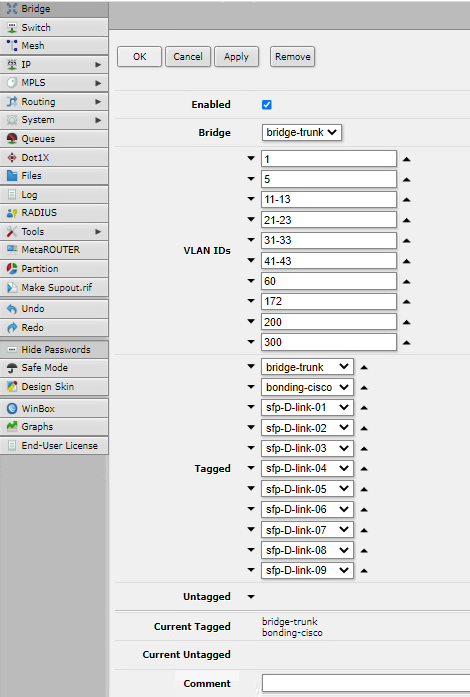
Task: Click the Make Supout.rif icon
Action: tap(12, 288)
